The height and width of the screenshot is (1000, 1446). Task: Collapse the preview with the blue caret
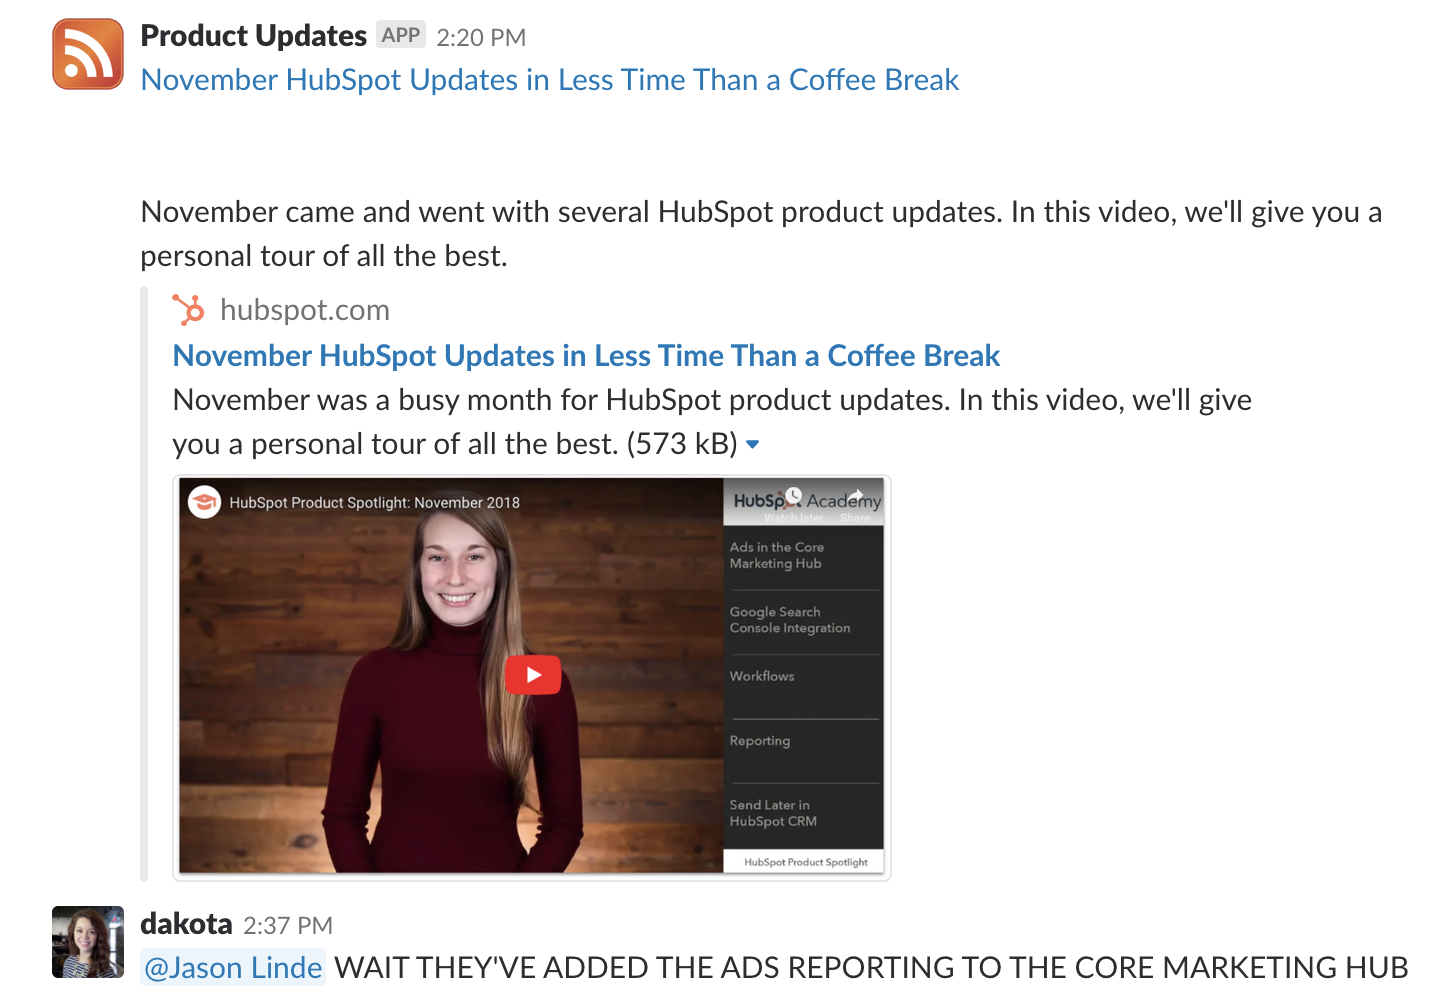[x=753, y=444]
